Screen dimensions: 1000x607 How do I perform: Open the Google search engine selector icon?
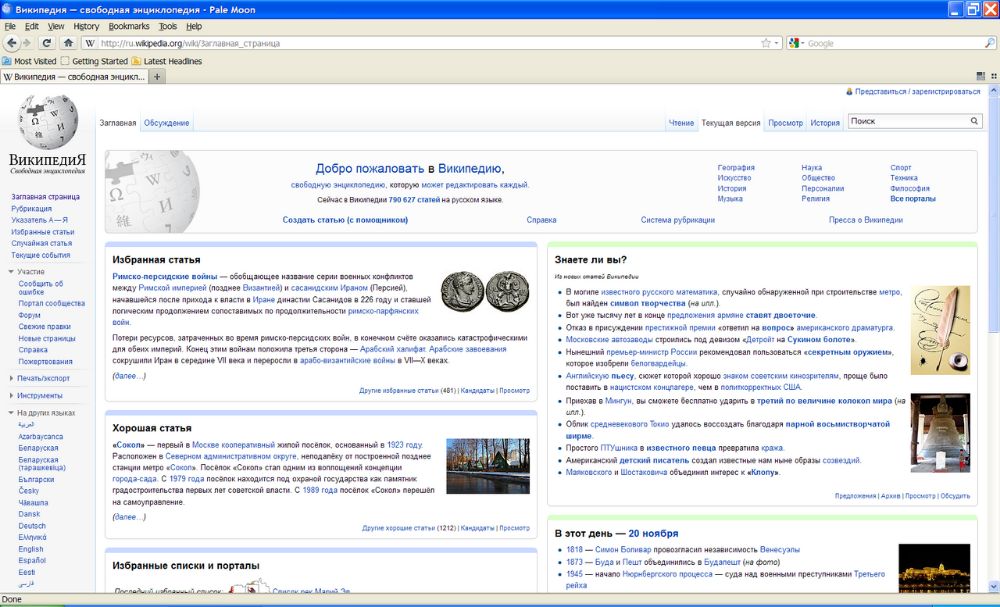point(794,43)
